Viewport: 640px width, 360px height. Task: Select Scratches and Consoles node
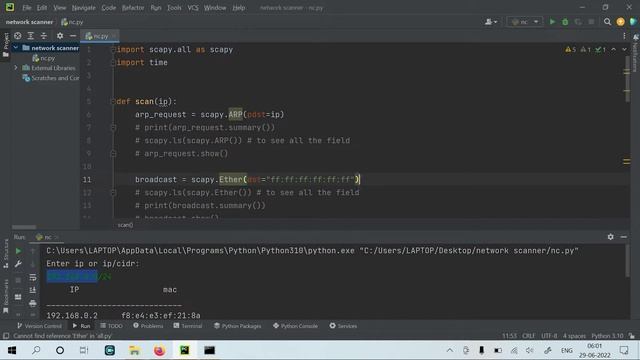coord(51,78)
